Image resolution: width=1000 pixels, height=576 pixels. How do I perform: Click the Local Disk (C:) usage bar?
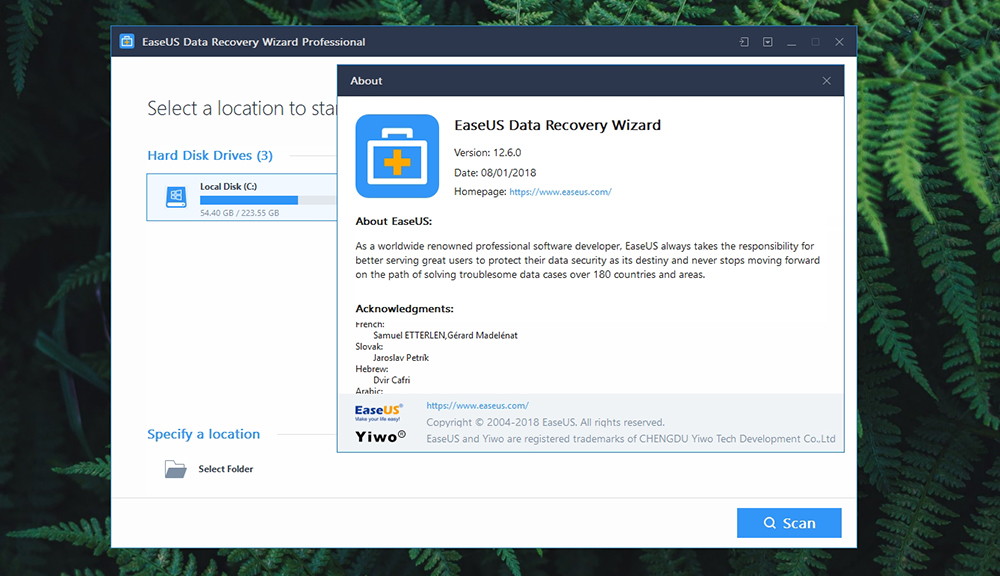[x=268, y=200]
